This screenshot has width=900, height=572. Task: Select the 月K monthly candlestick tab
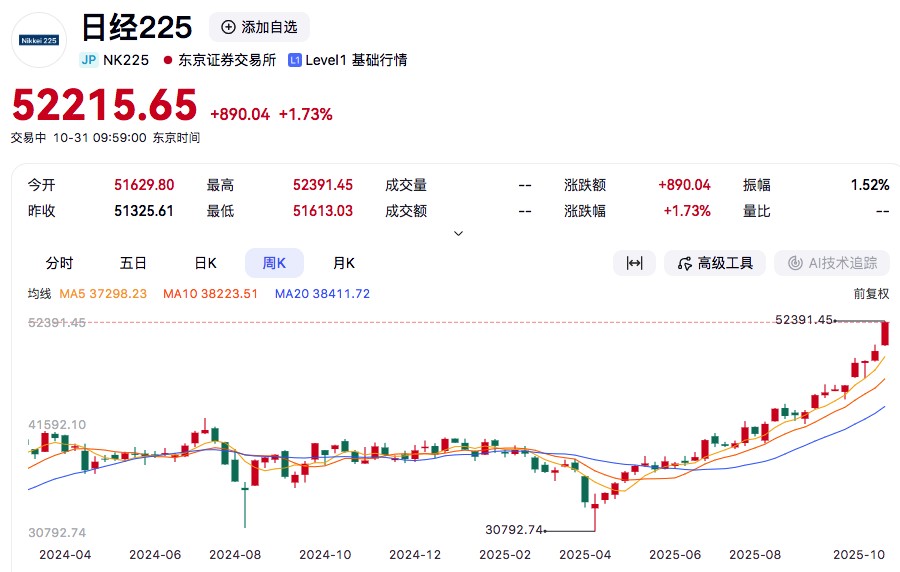[344, 263]
